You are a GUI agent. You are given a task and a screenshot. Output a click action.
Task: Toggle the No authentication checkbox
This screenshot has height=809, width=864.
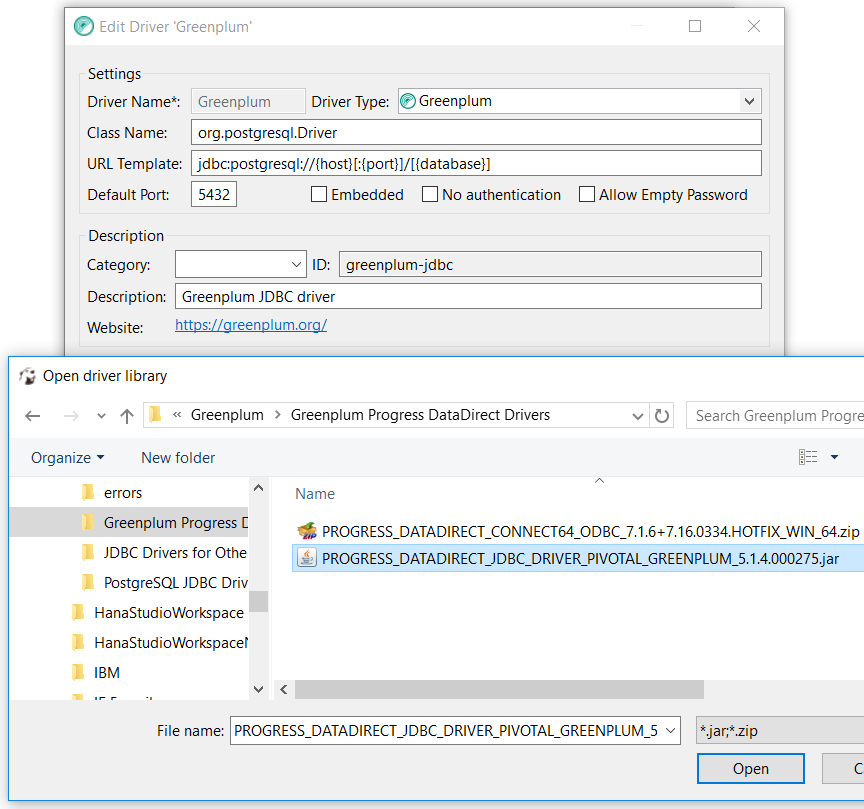[430, 195]
